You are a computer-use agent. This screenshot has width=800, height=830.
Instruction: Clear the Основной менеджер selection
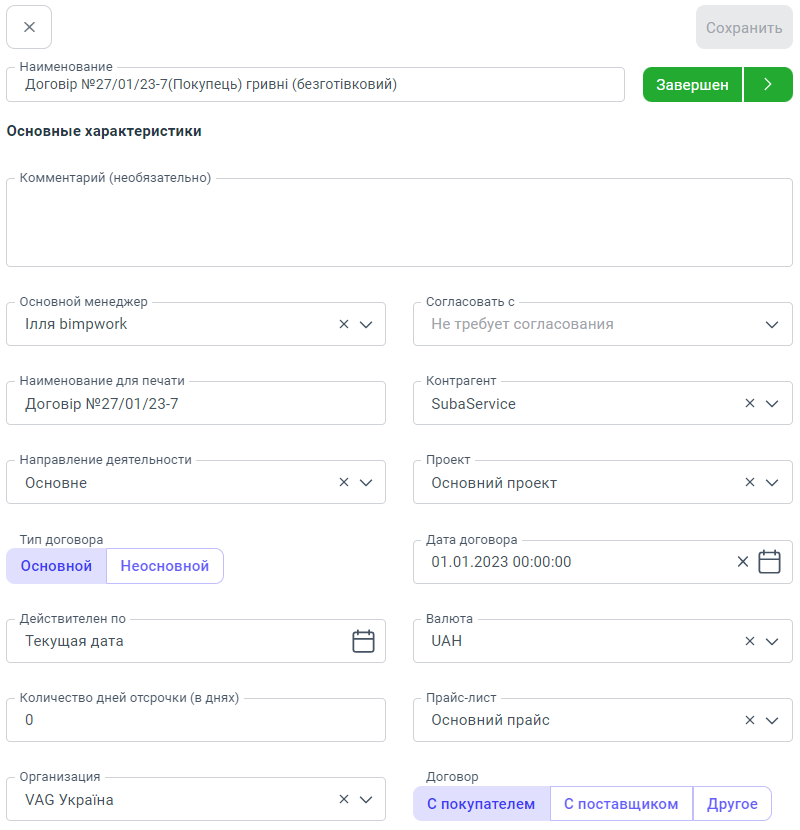[344, 324]
